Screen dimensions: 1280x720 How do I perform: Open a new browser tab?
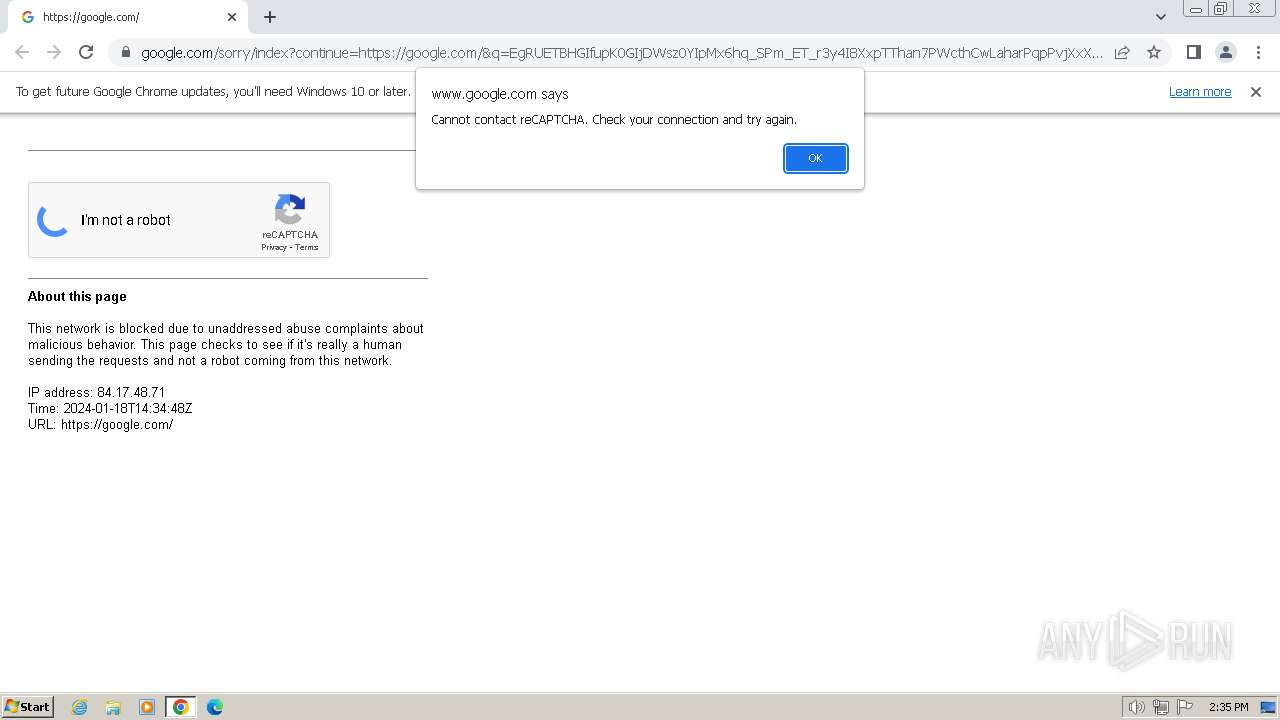click(x=270, y=17)
